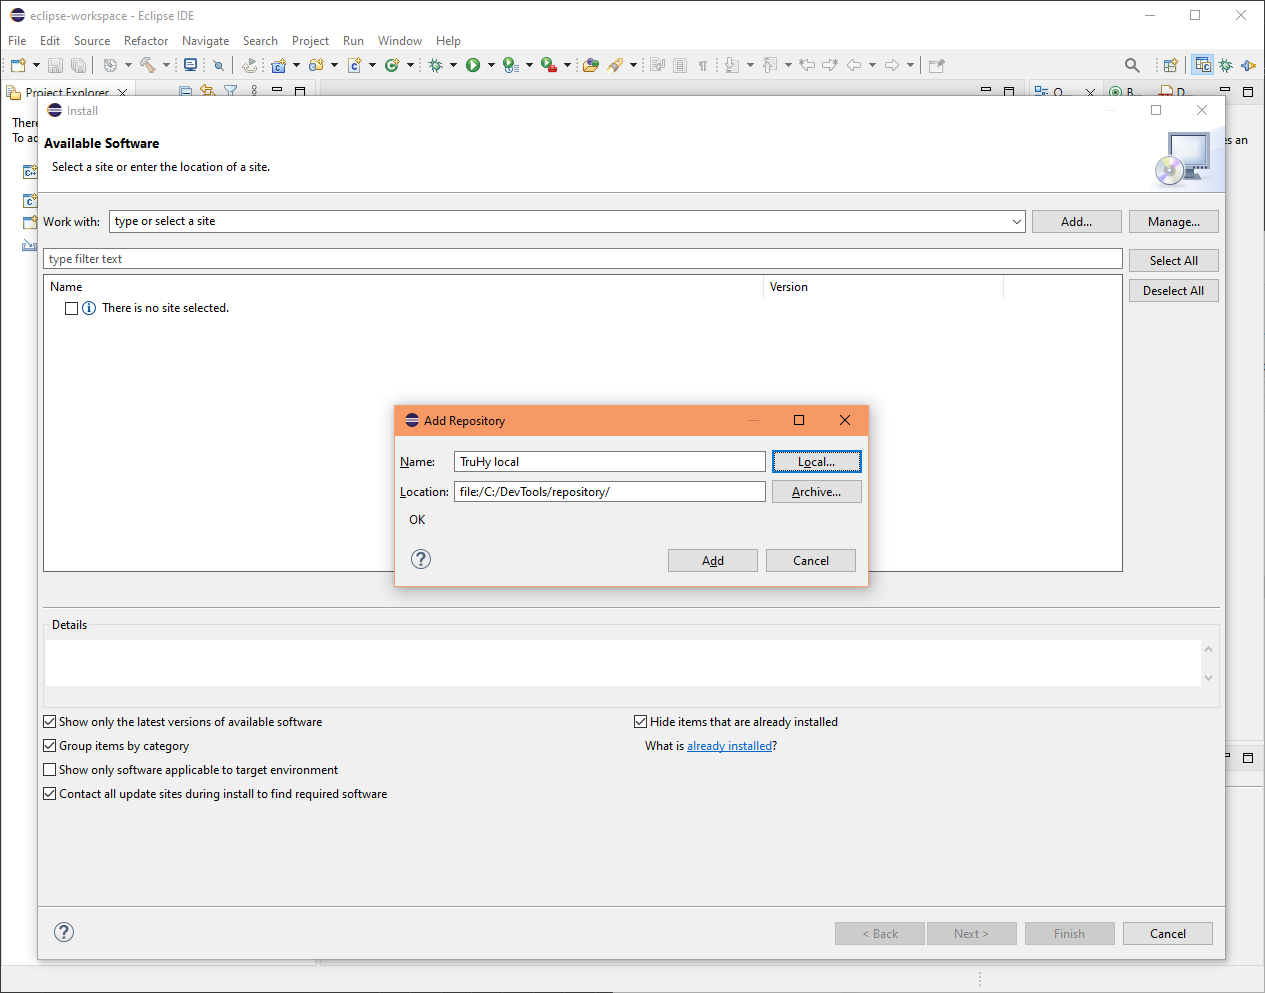Select the C/C++ perspective icon
Screen dimensions: 1265x993
point(1202,65)
